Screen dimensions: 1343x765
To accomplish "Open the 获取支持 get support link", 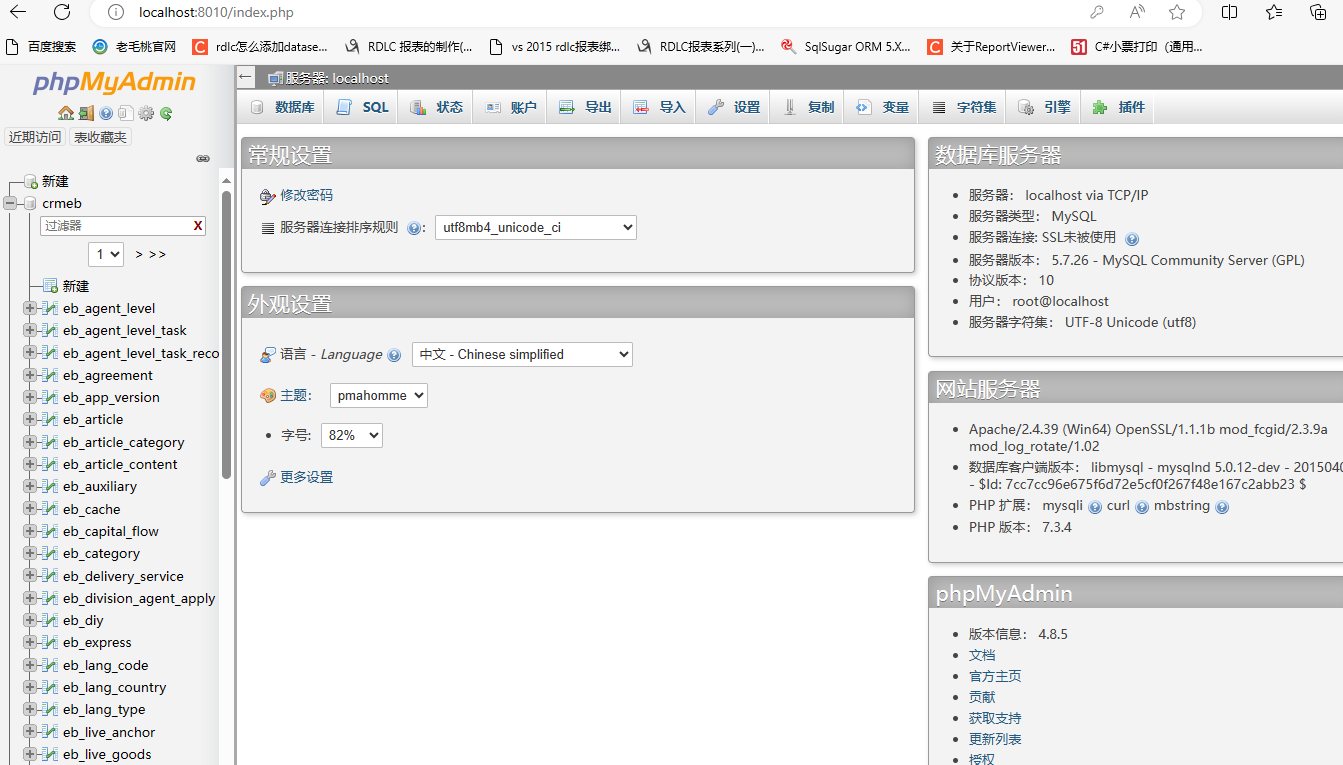I will [x=995, y=718].
